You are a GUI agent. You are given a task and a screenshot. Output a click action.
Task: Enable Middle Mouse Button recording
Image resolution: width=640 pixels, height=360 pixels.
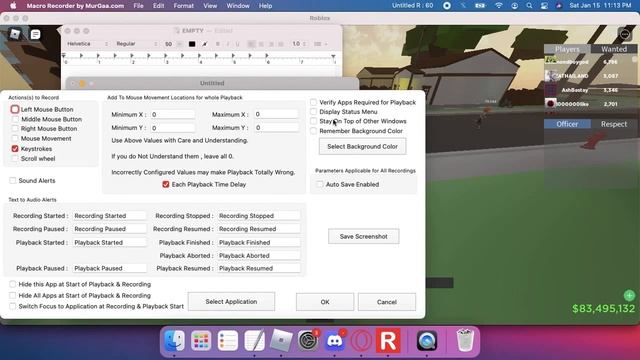click(x=15, y=119)
